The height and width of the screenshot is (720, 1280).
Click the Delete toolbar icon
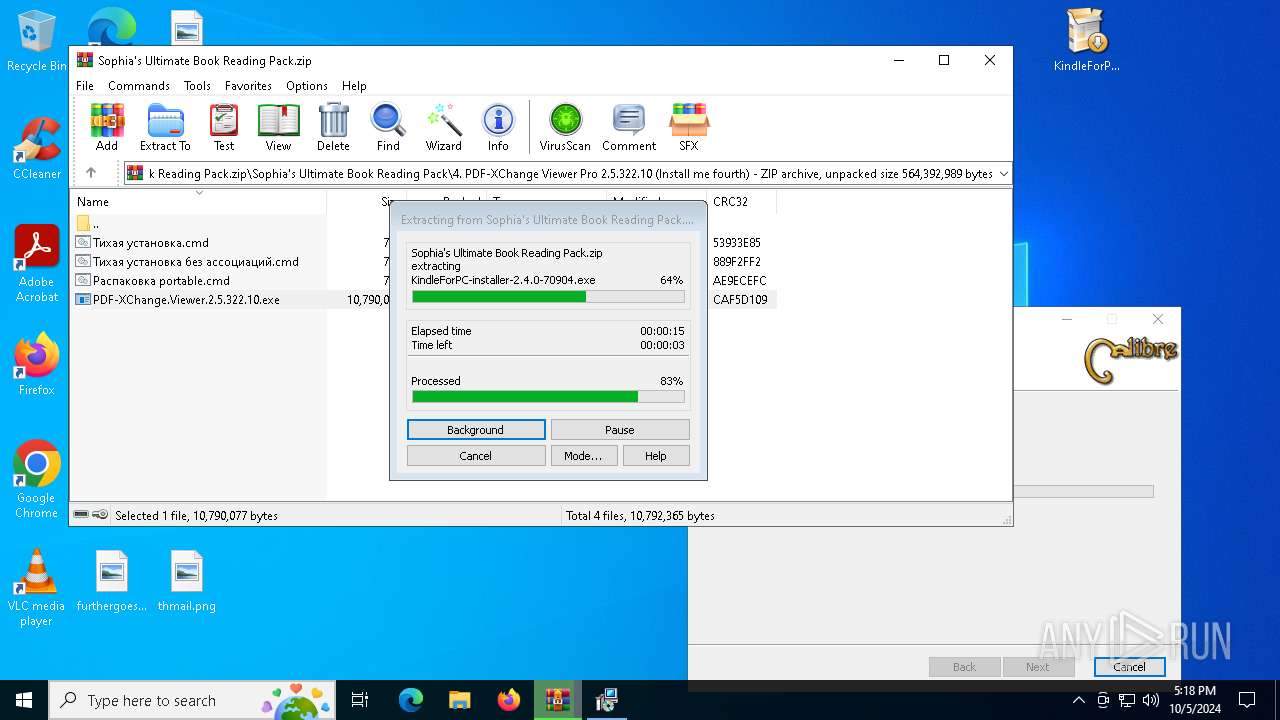tap(333, 127)
